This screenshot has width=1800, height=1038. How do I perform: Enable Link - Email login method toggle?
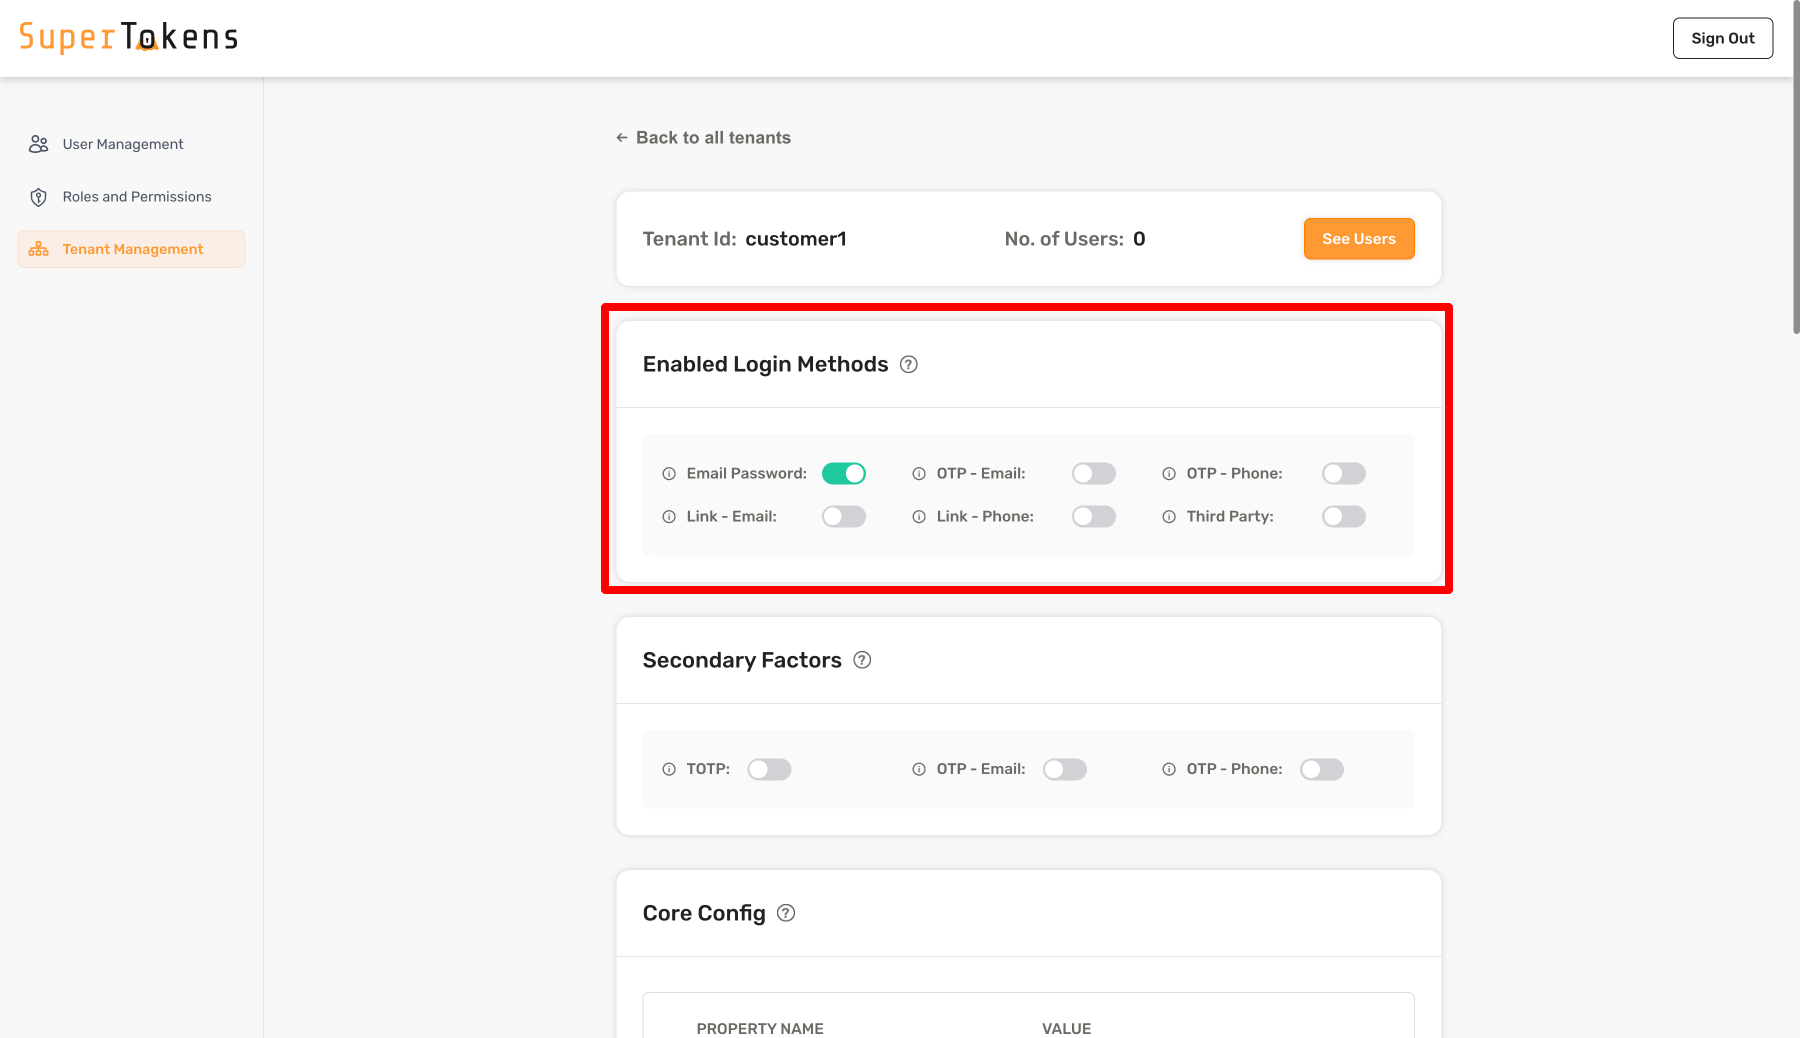(843, 517)
